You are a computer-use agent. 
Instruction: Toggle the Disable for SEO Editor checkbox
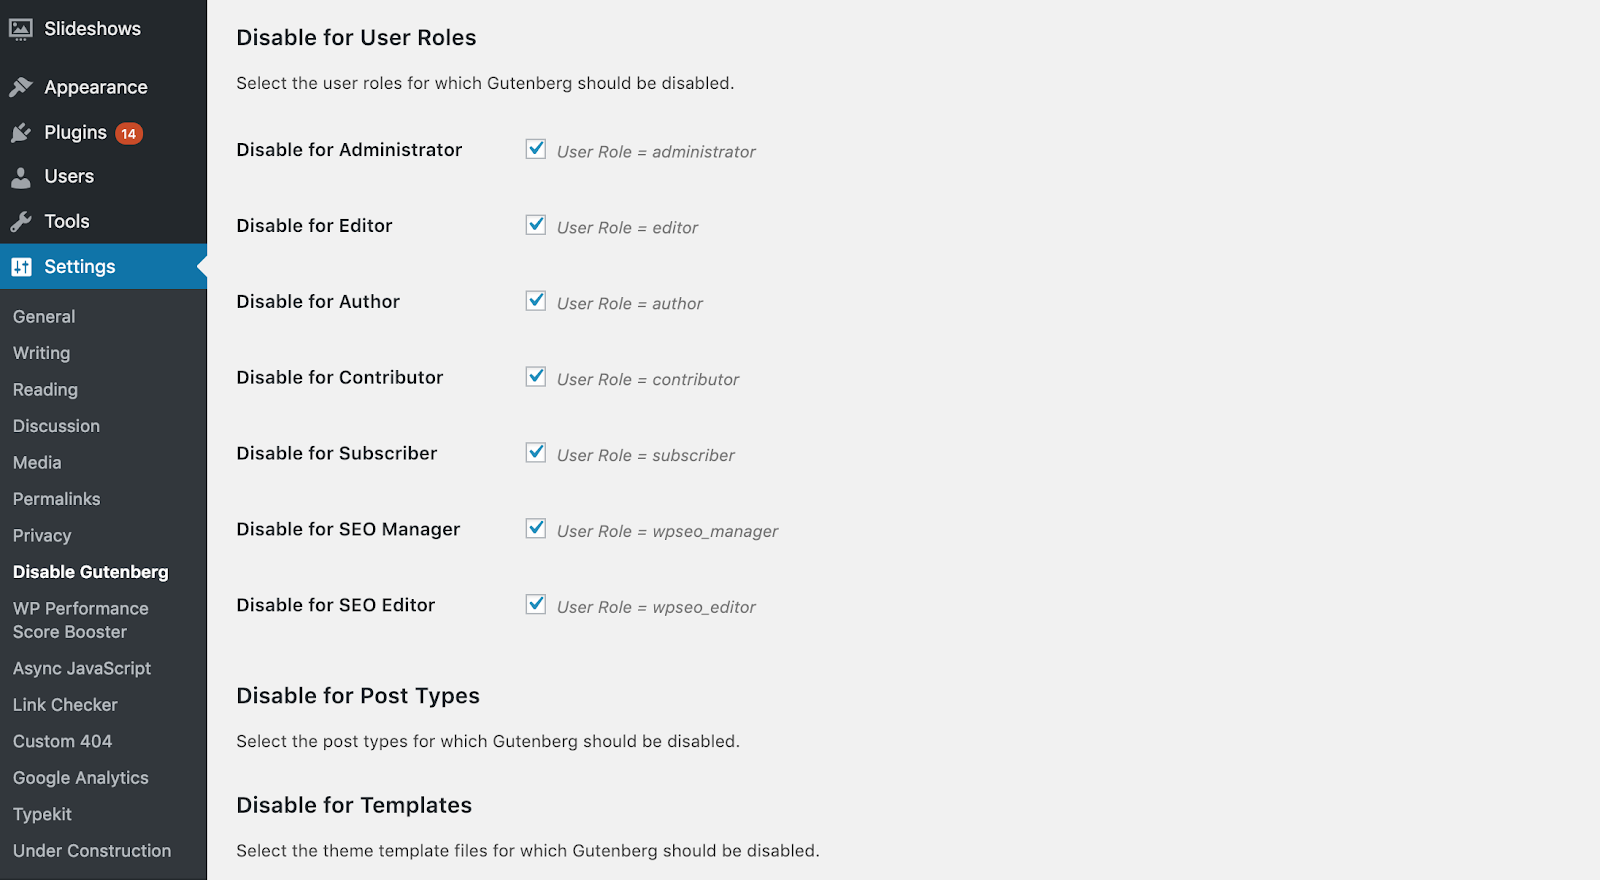coord(536,606)
